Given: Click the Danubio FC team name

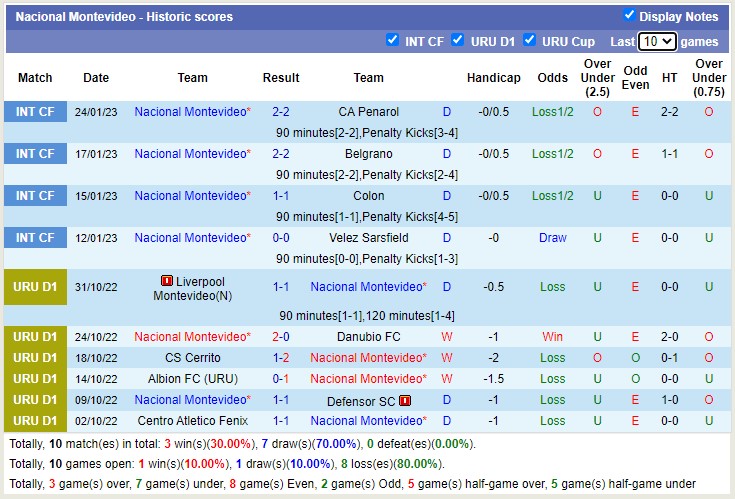Looking at the screenshot, I should pos(368,337).
